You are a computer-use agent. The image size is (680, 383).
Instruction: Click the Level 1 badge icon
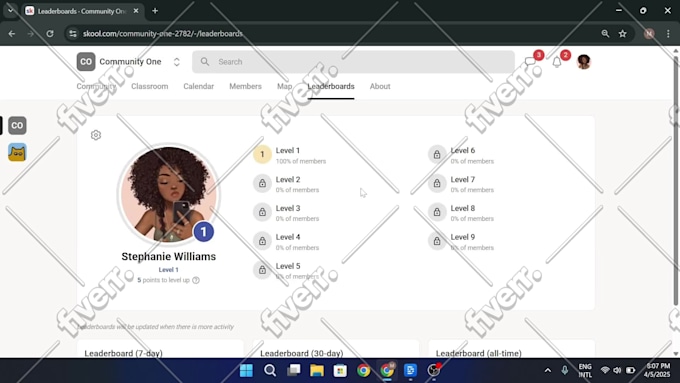262,154
